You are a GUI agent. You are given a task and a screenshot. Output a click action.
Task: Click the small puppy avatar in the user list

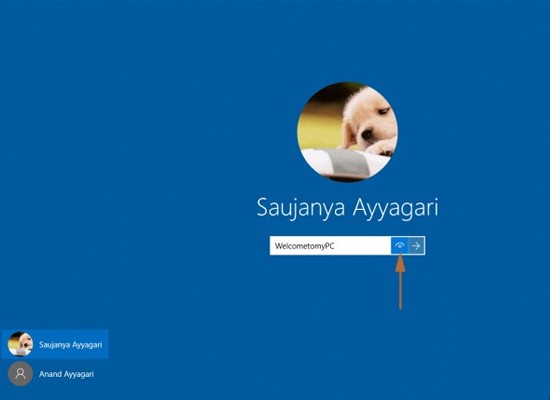coord(20,344)
